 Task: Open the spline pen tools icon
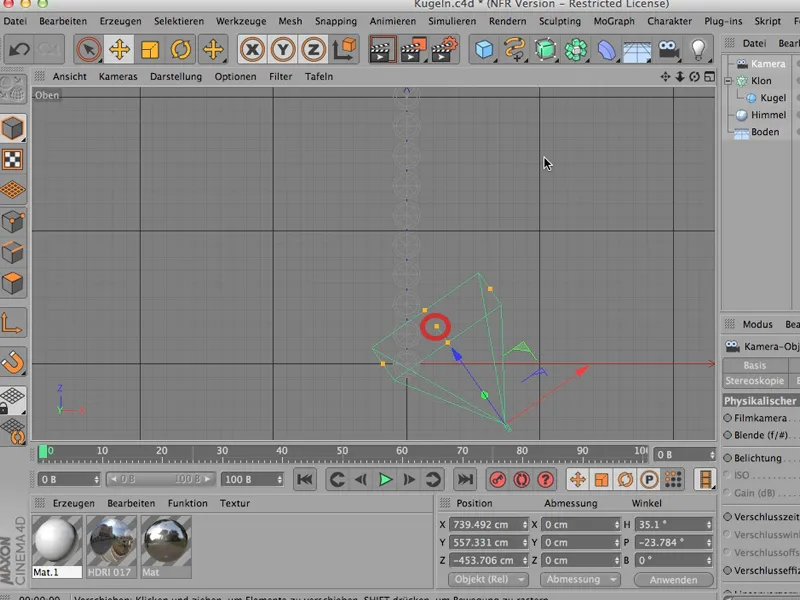[x=514, y=49]
